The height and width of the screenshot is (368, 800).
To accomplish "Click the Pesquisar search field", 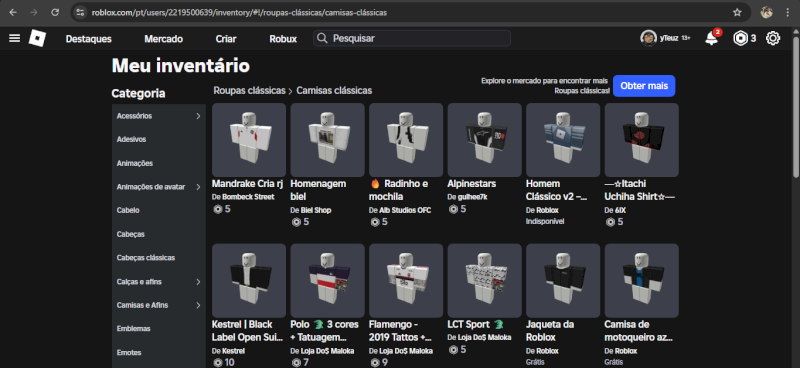I will [x=412, y=38].
